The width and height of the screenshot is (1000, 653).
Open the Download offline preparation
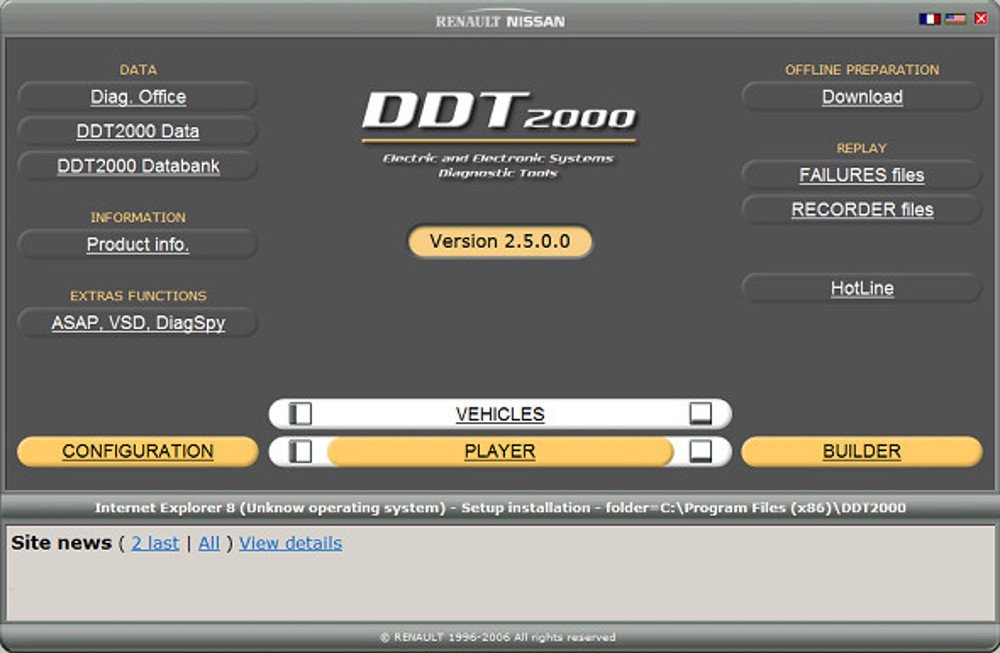coord(862,97)
